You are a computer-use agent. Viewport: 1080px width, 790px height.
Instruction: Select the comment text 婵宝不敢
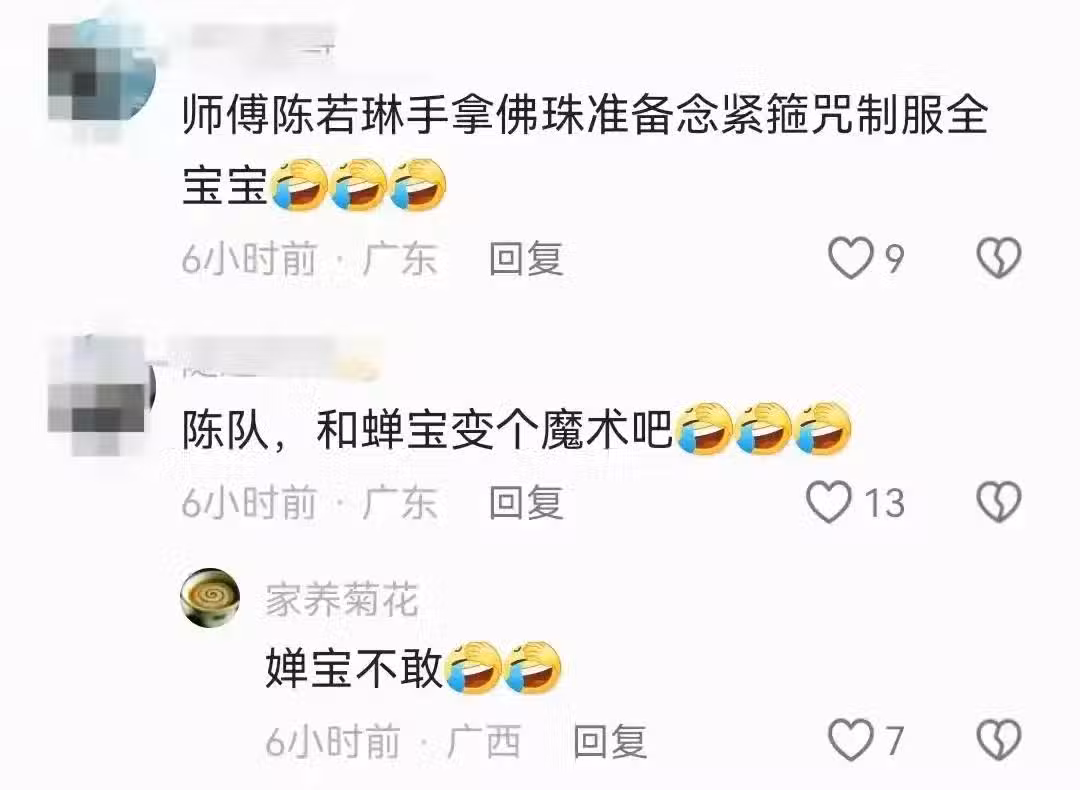353,668
